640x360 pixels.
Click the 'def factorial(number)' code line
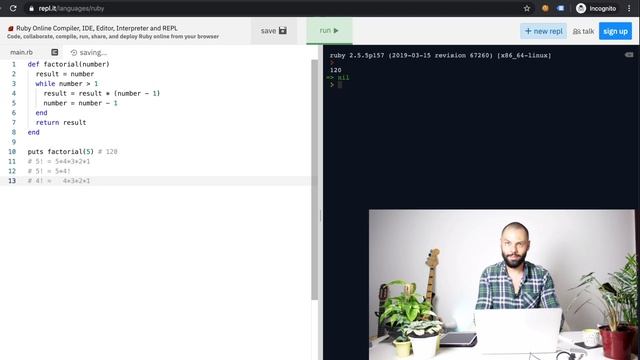coord(69,64)
